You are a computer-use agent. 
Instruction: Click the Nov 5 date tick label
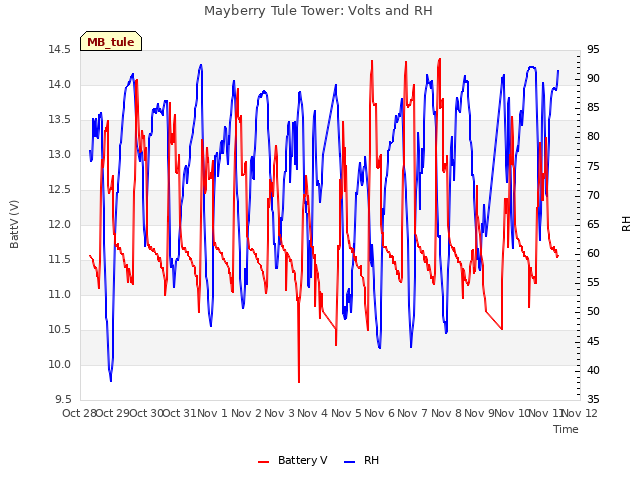point(346,413)
